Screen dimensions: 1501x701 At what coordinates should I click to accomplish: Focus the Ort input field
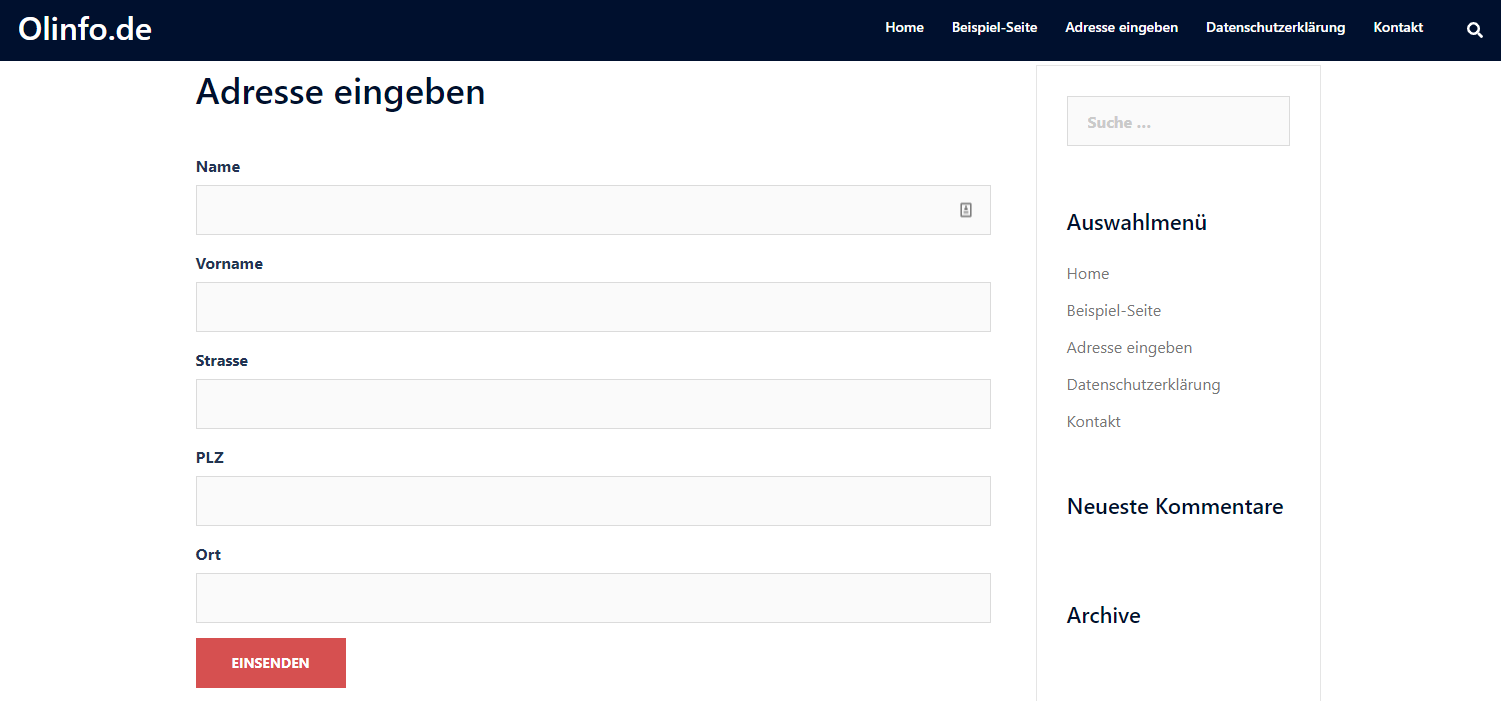click(593, 598)
